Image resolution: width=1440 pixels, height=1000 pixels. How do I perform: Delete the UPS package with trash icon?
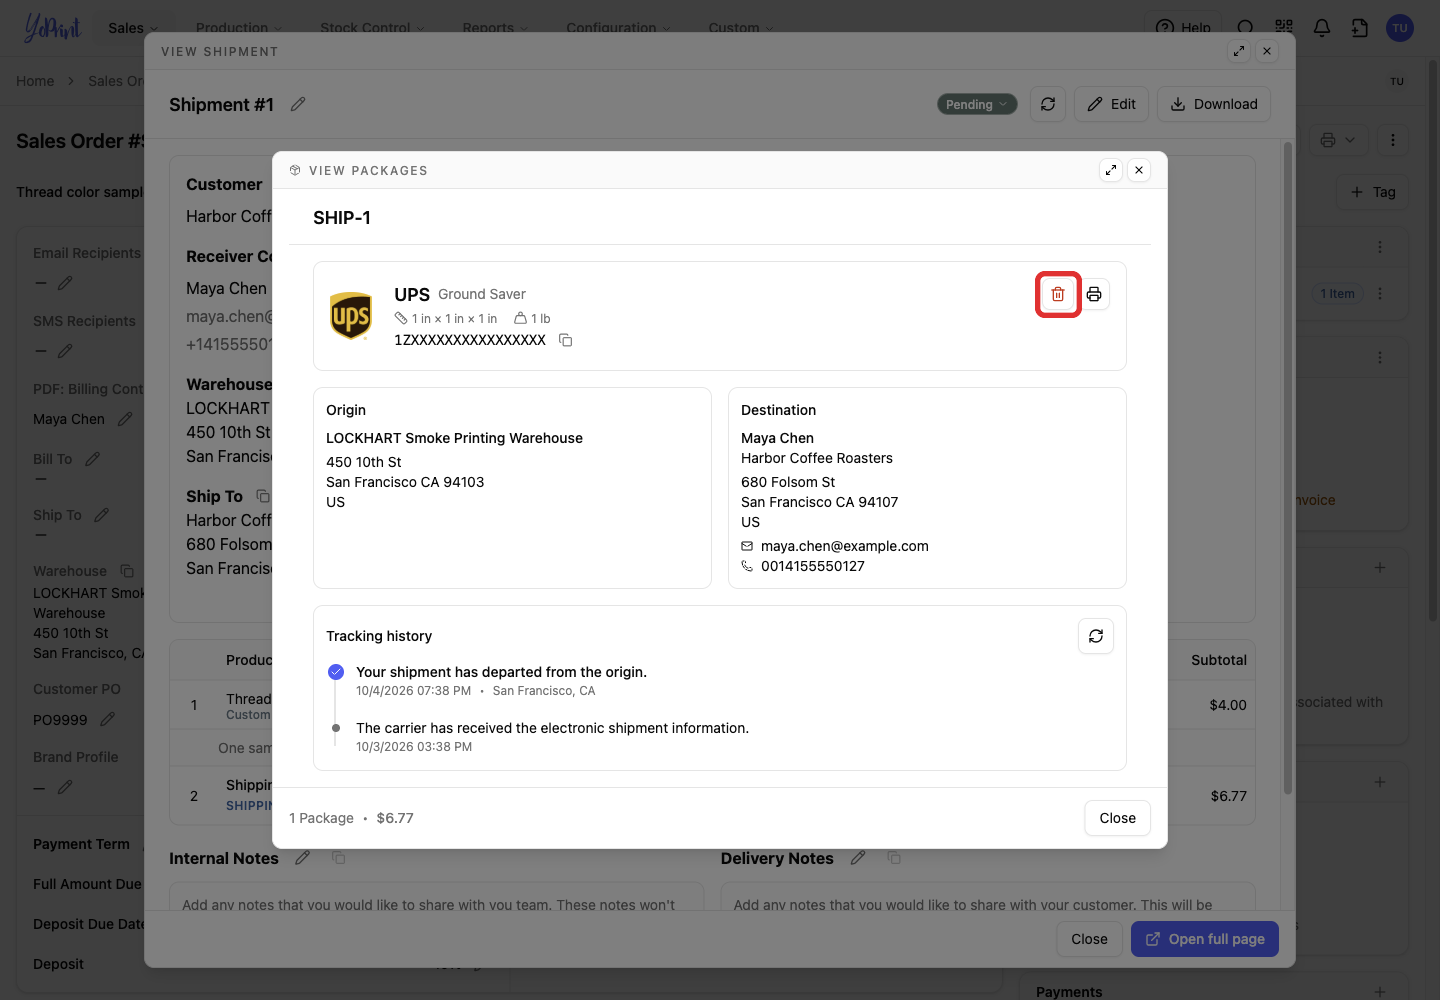pyautogui.click(x=1058, y=294)
